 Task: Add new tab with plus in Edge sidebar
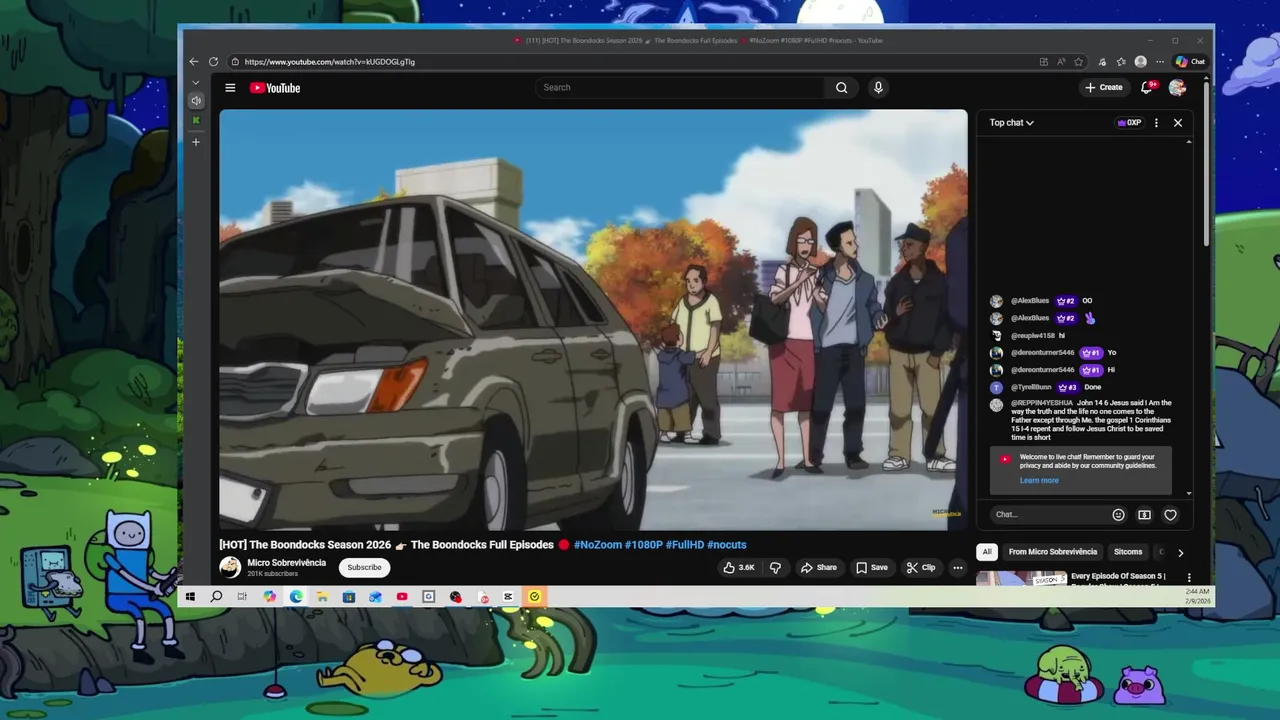pyautogui.click(x=196, y=142)
